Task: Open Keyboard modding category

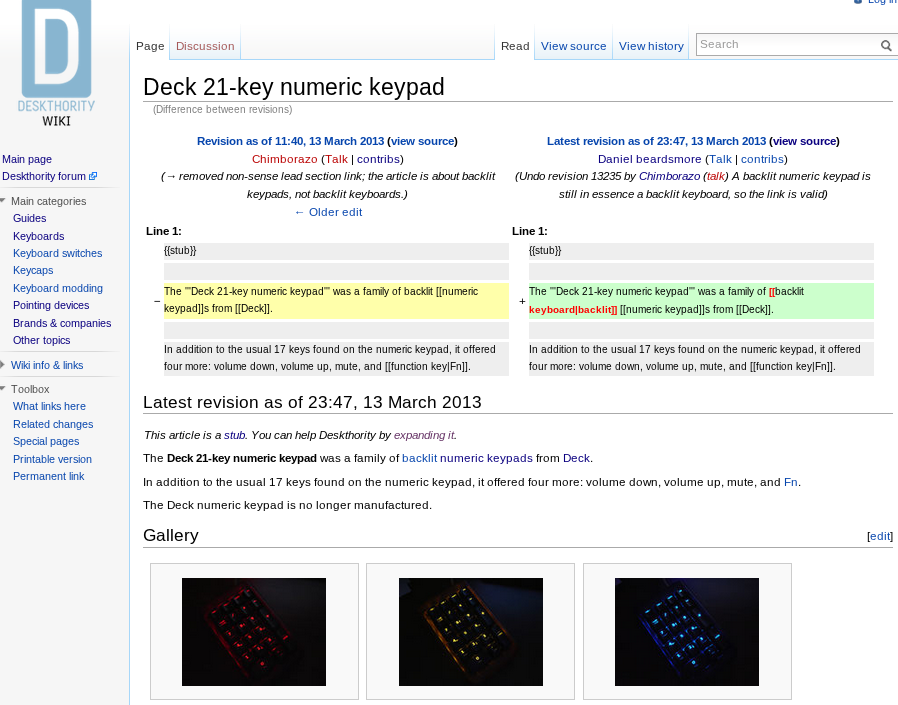Action: [x=58, y=288]
